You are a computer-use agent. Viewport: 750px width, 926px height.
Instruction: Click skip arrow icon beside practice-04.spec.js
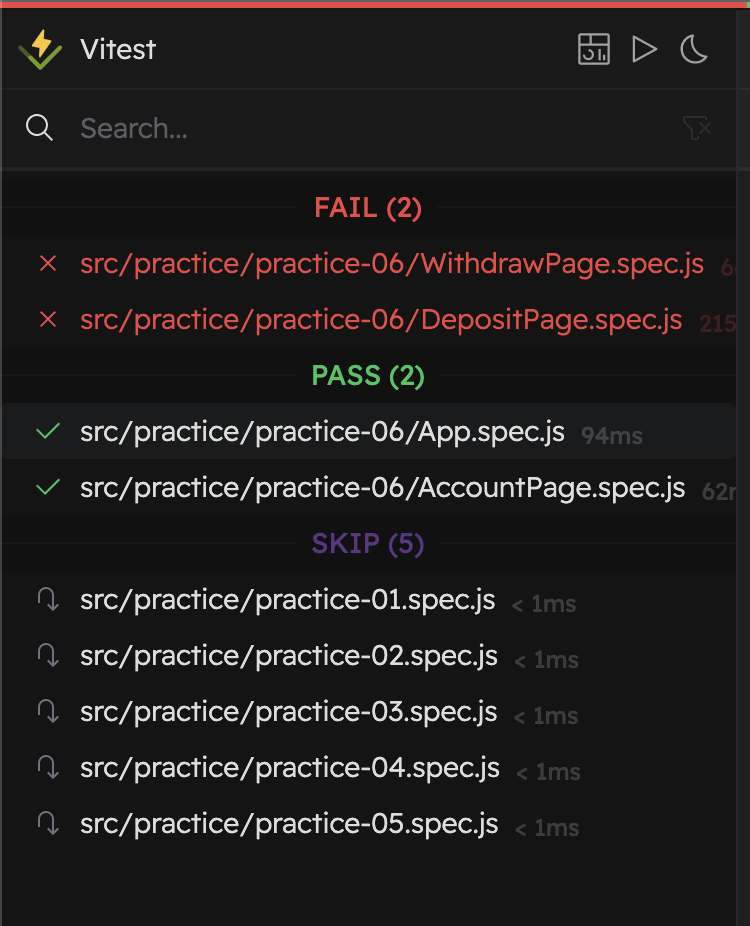click(x=48, y=768)
